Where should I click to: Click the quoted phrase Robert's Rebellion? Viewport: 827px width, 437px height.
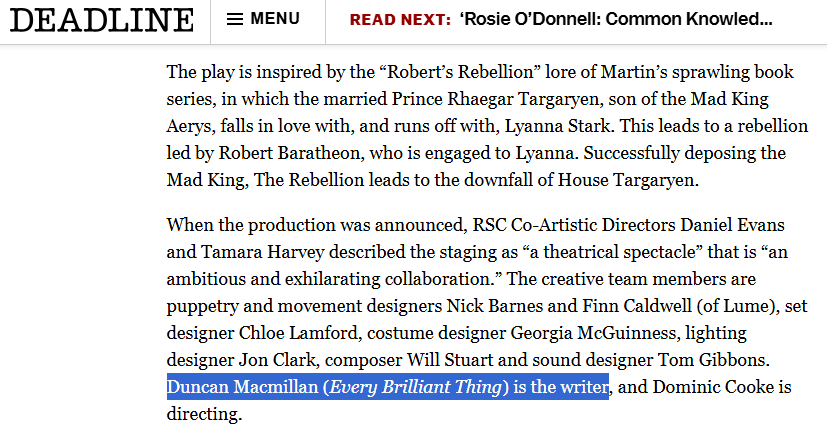(x=460, y=72)
